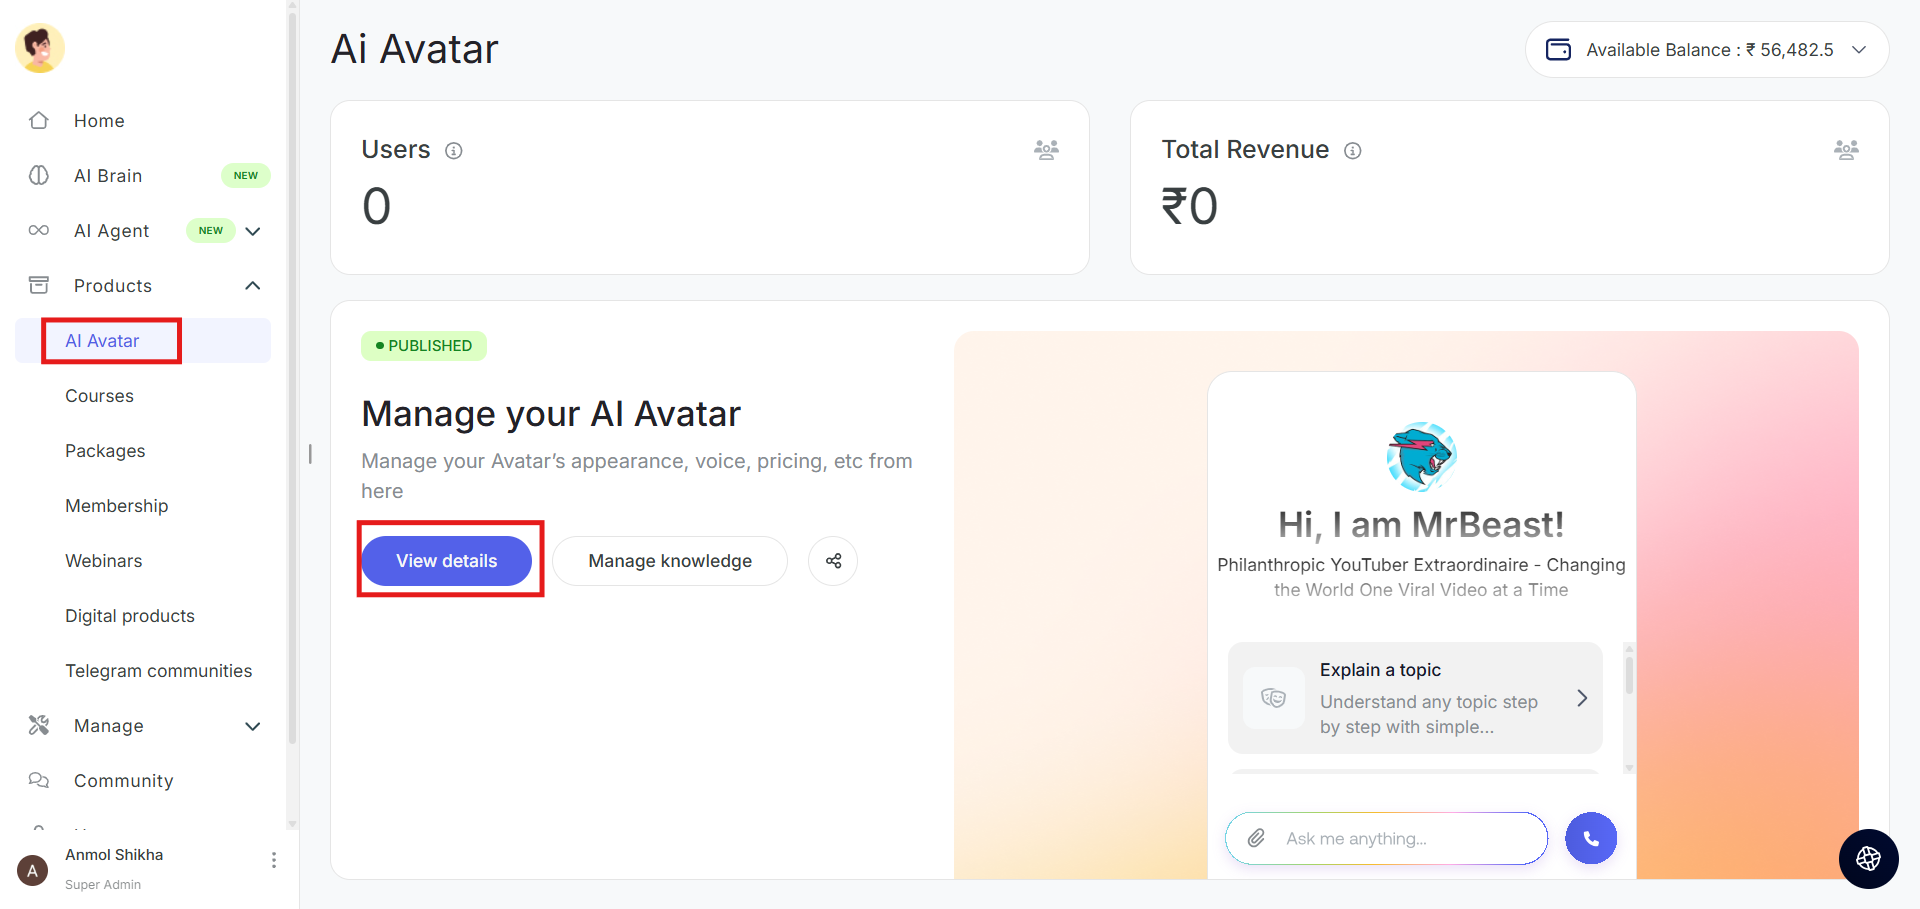Click the profile avatar at top left
This screenshot has height=909, width=1920.
(x=40, y=48)
